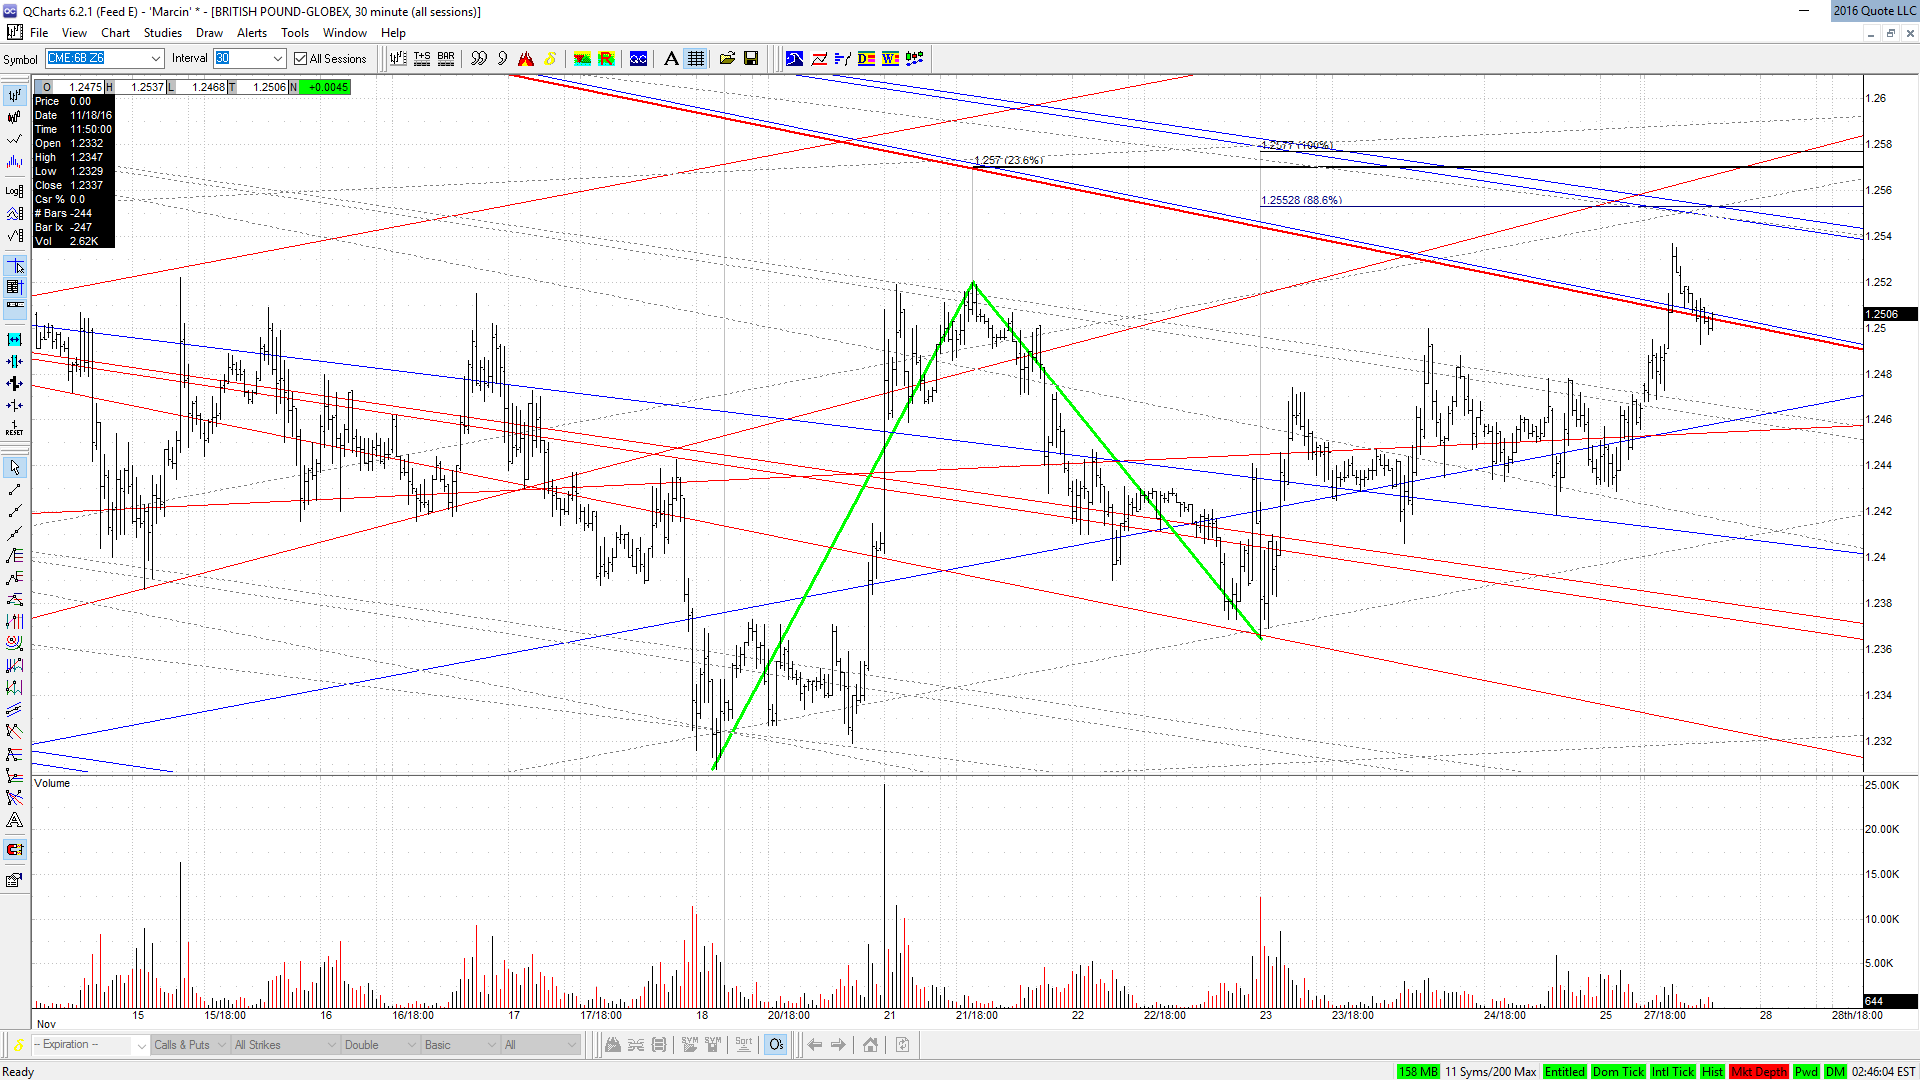The width and height of the screenshot is (1920, 1080).
Task: Click the Mkt Depth status indicator
Action: (x=1758, y=1071)
